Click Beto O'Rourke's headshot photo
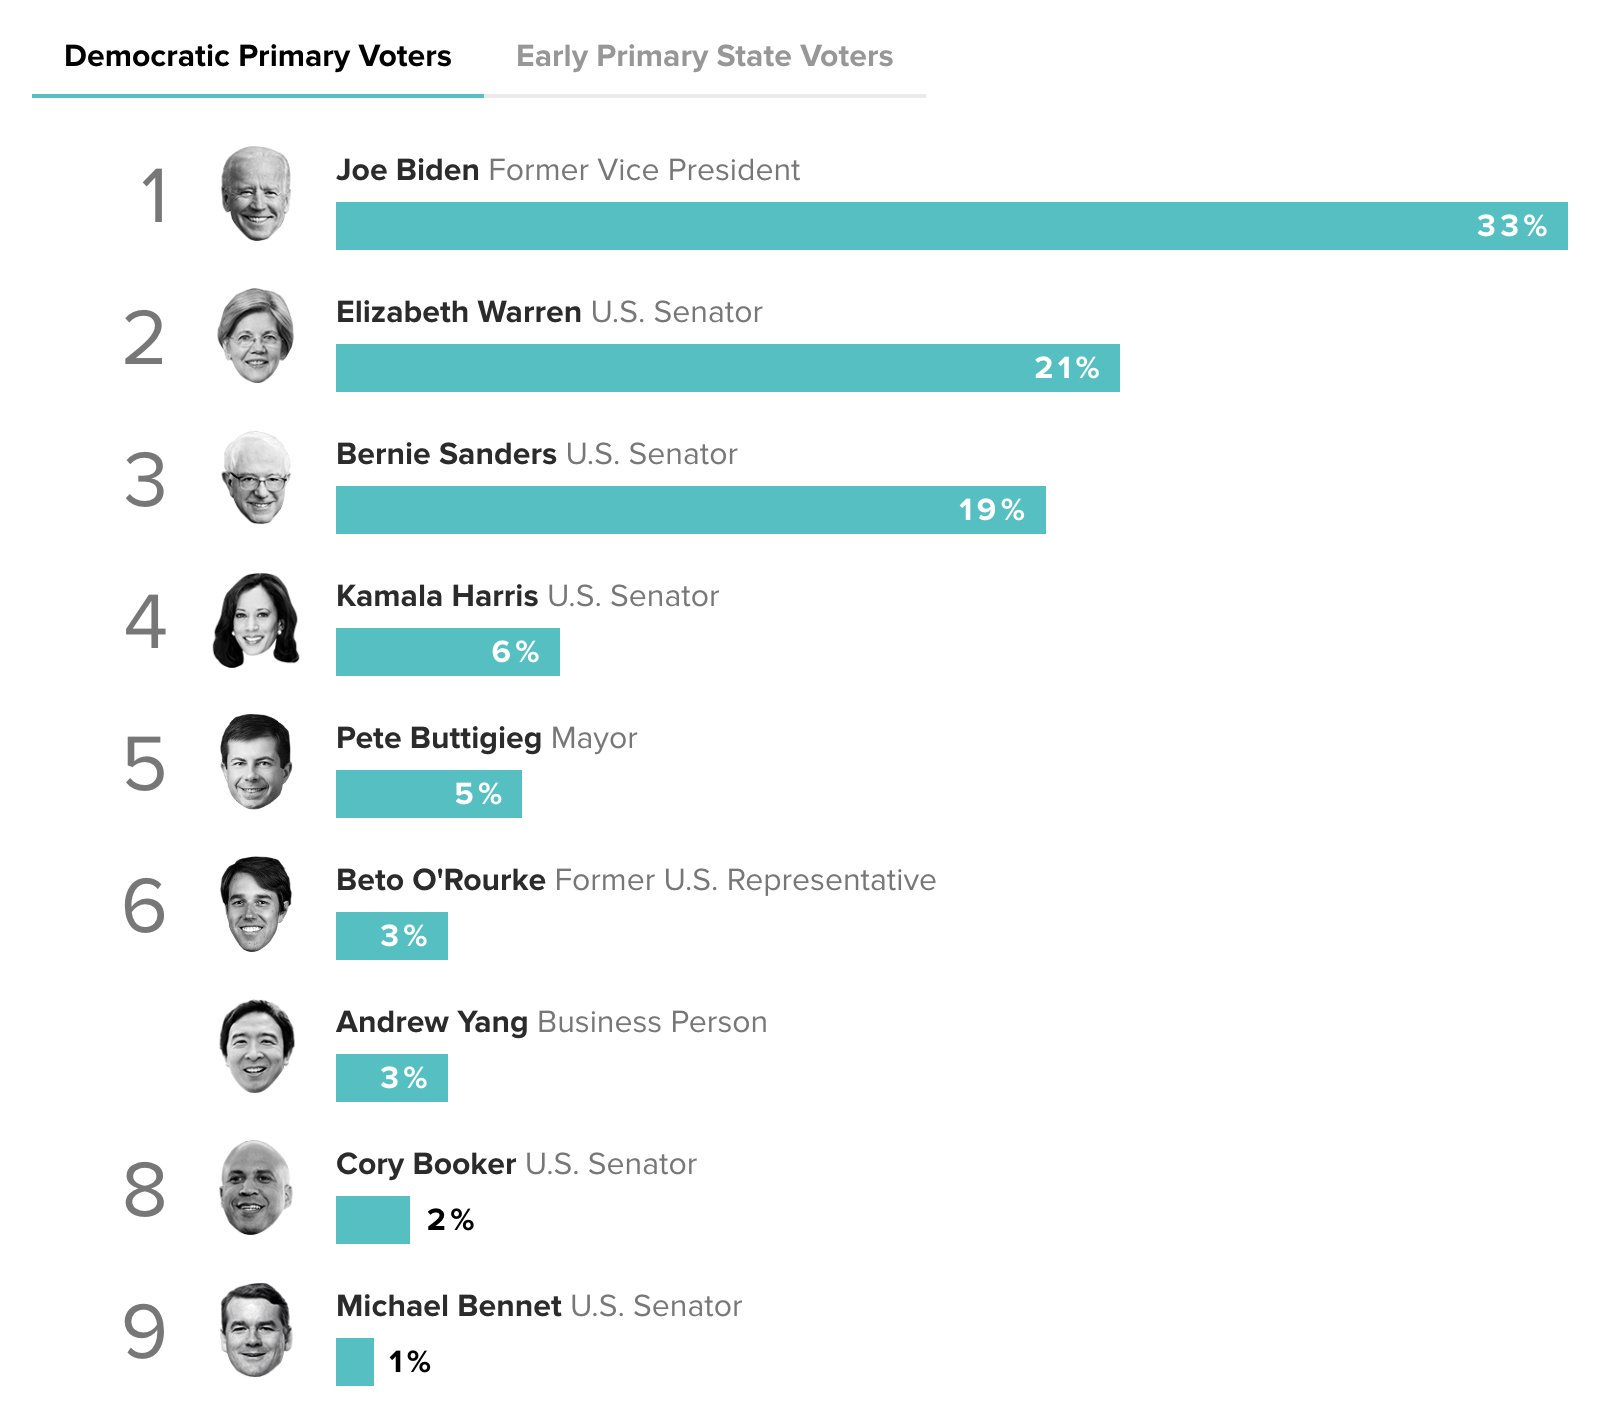The width and height of the screenshot is (1614, 1424). [256, 904]
